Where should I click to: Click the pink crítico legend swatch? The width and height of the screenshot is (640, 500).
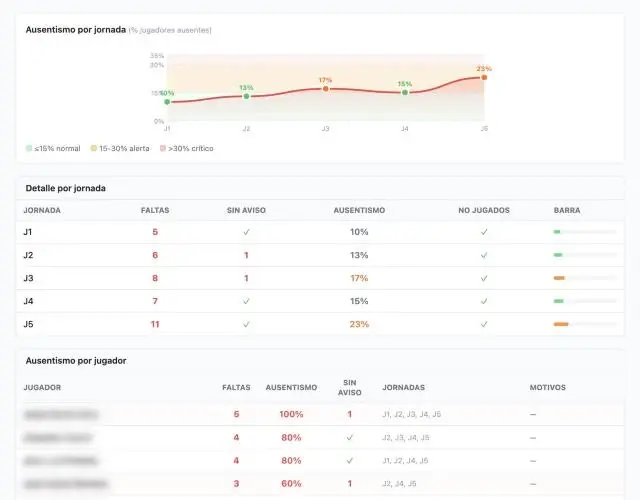[x=163, y=148]
